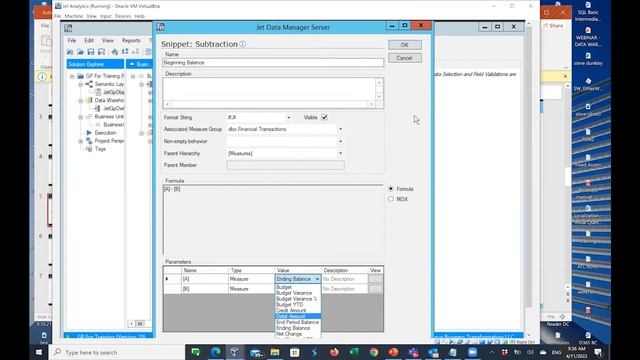Select the GP For Training project icon

click(x=80, y=76)
